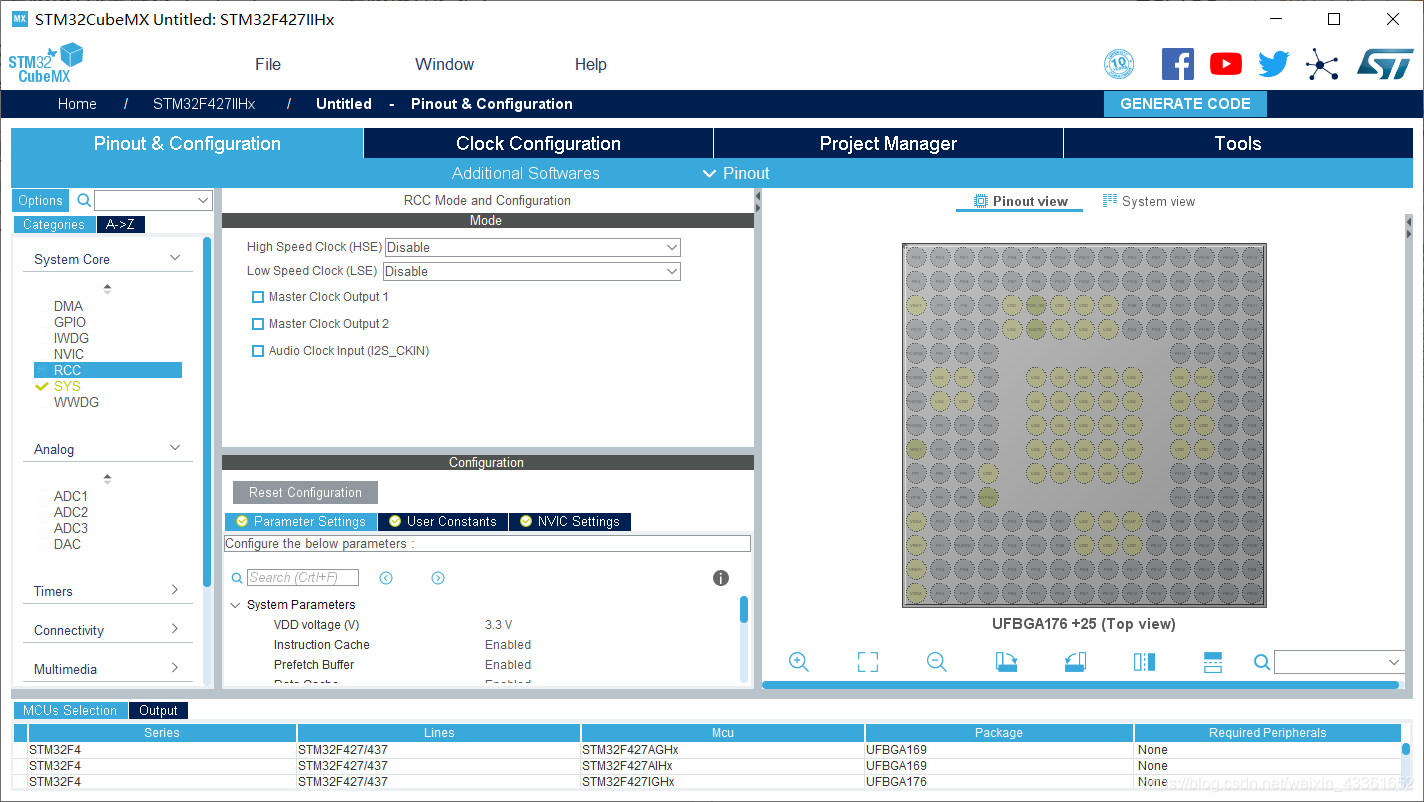Go to Home breadcrumb
The height and width of the screenshot is (802, 1424).
(77, 104)
